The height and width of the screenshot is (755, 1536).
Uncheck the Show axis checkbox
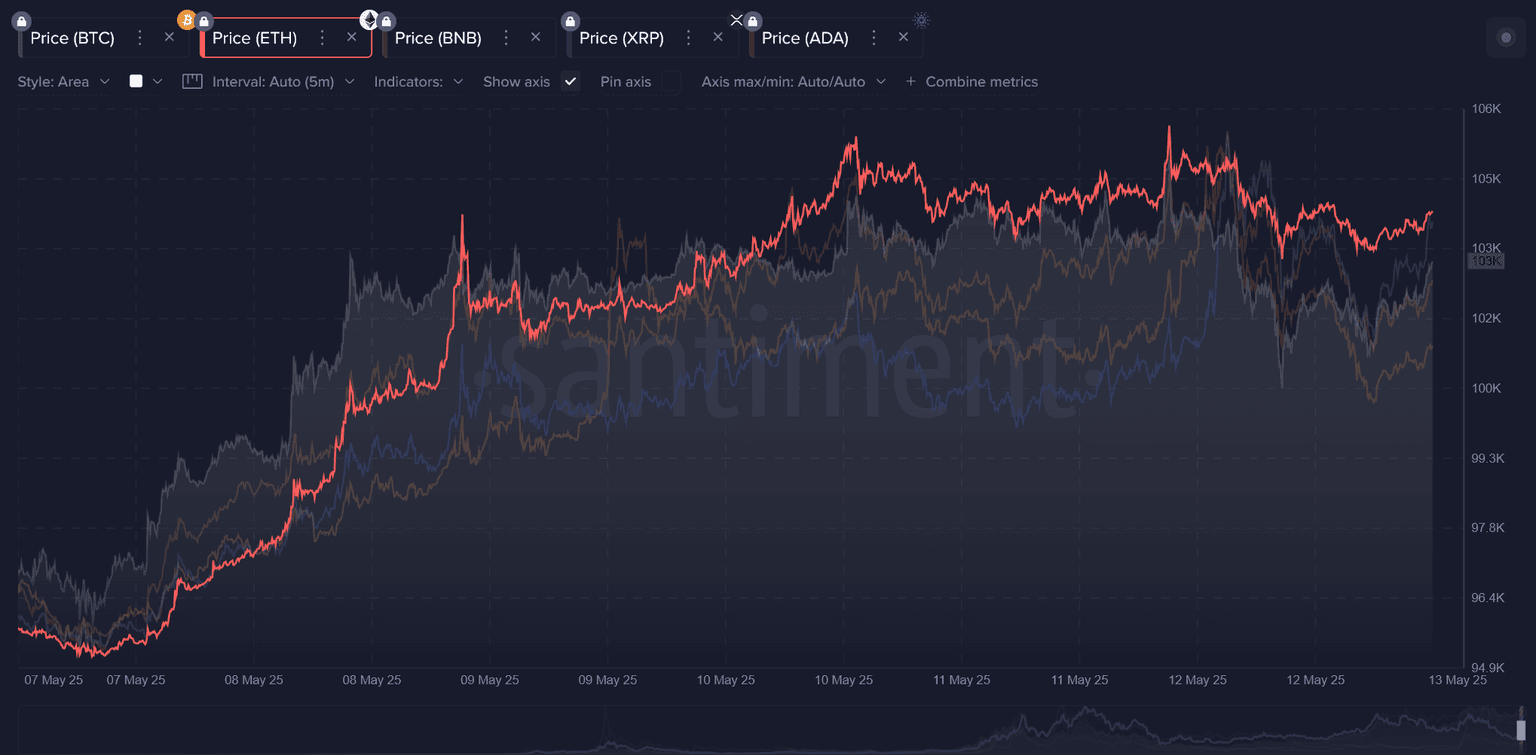point(571,82)
